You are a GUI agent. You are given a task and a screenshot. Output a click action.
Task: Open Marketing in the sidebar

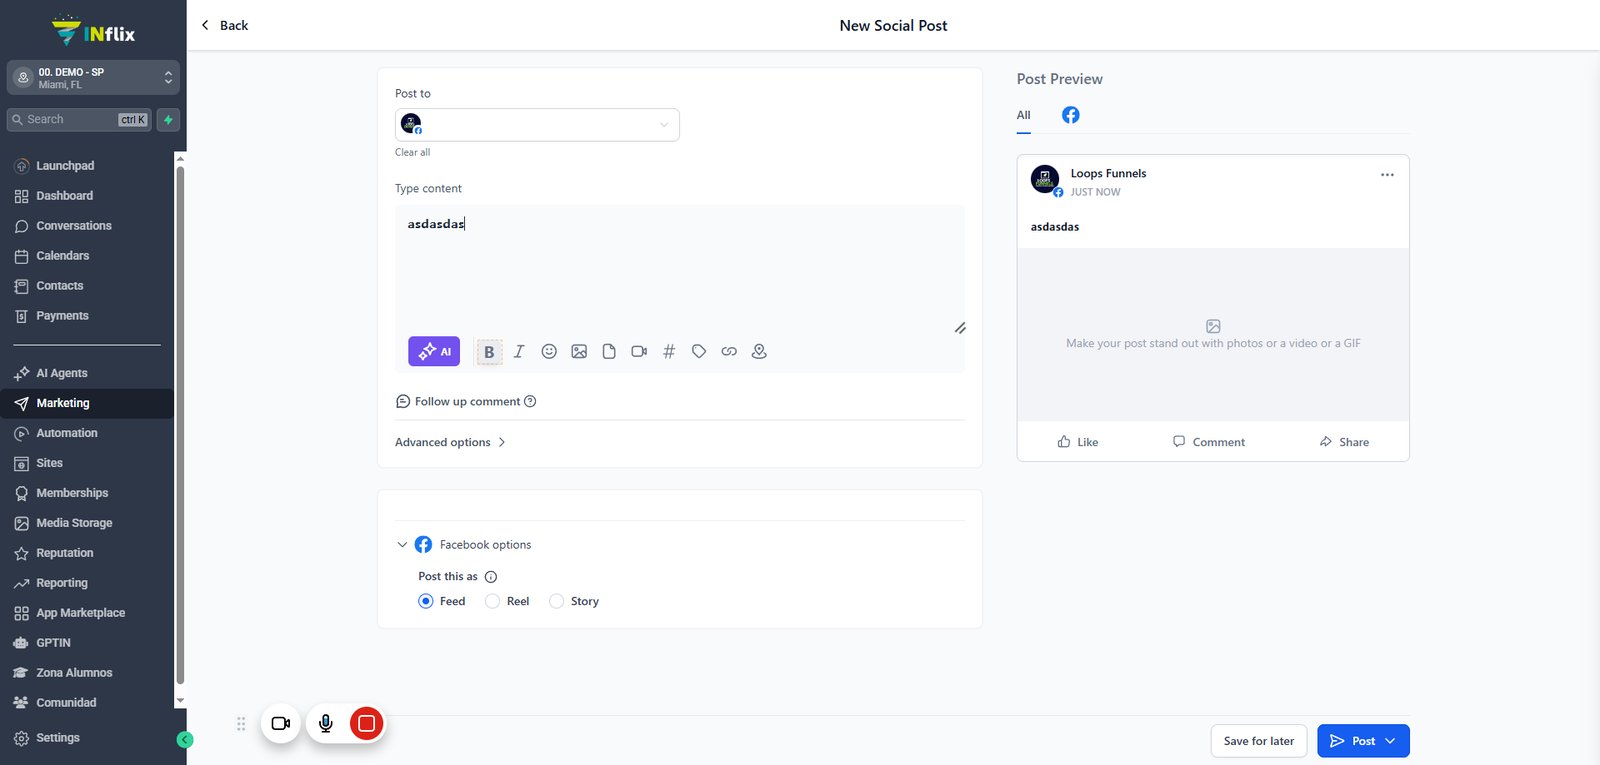tap(87, 403)
